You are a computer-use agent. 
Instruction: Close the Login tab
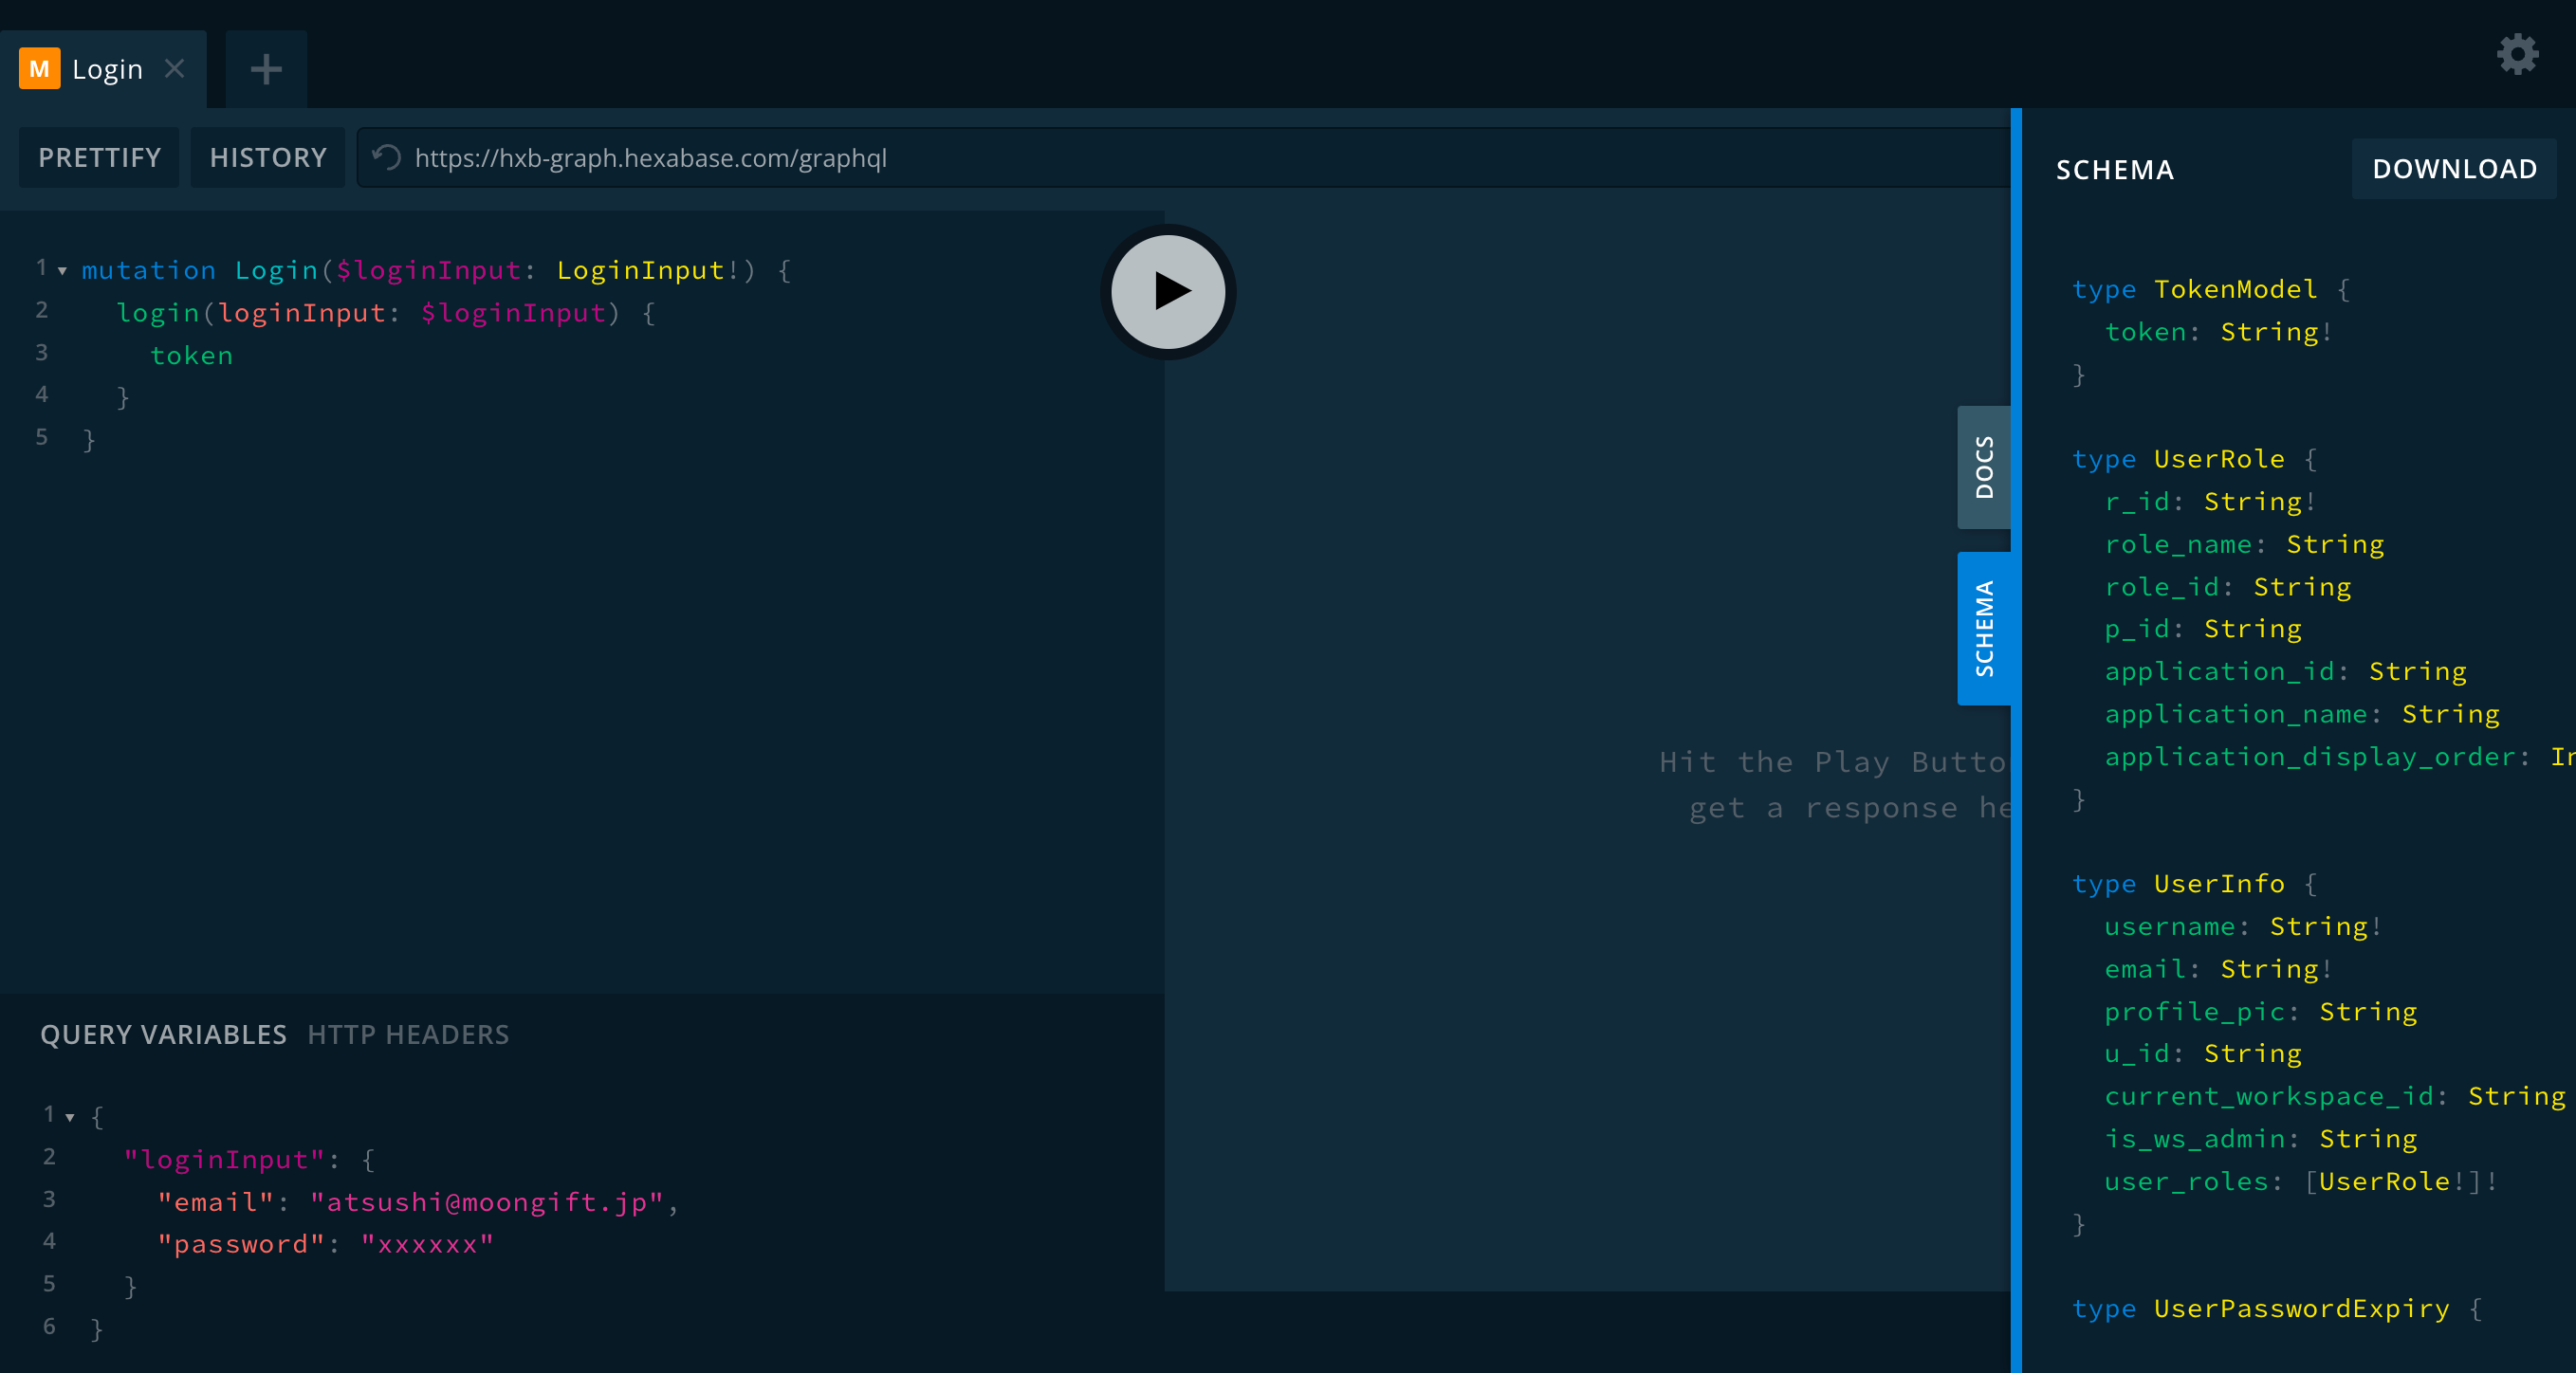pos(175,68)
